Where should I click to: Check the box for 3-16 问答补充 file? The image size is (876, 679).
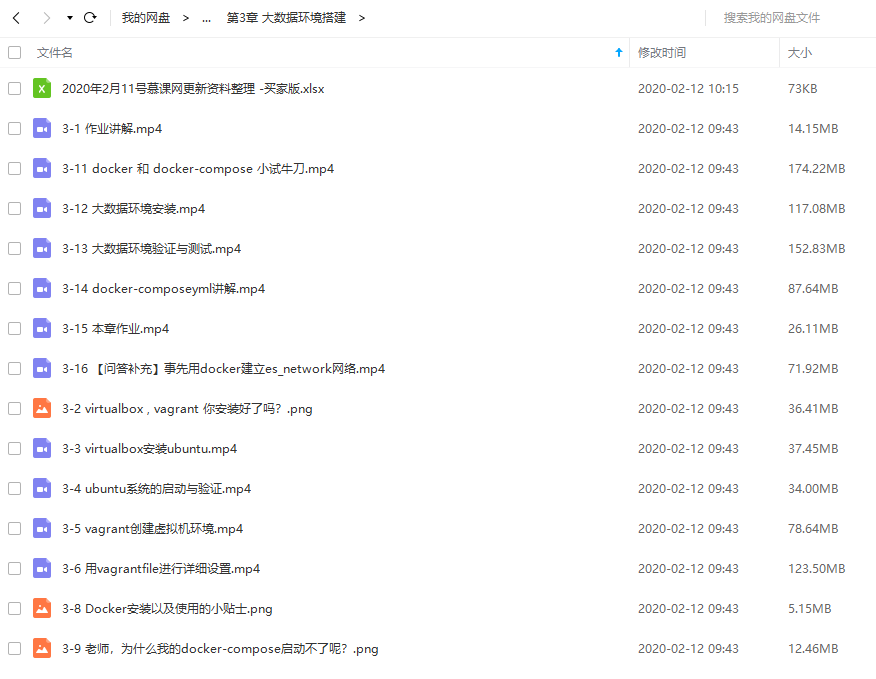coord(15,368)
